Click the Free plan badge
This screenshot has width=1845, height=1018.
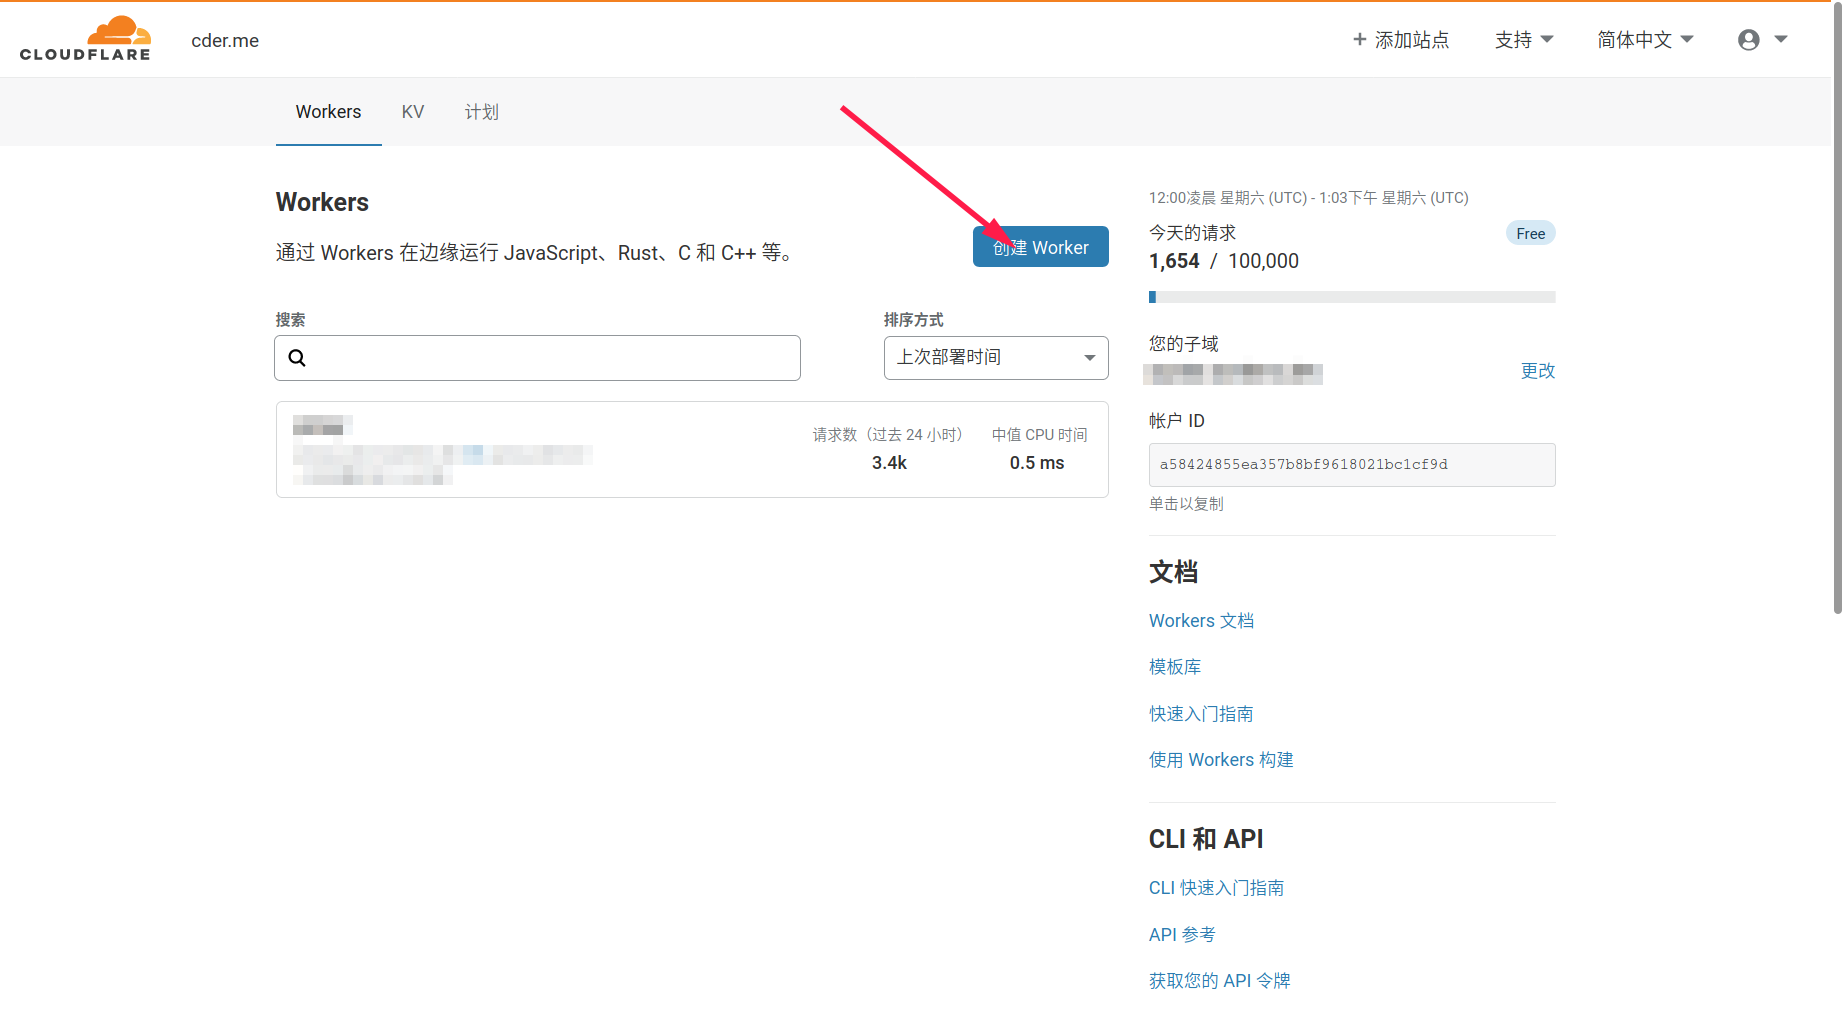point(1530,234)
